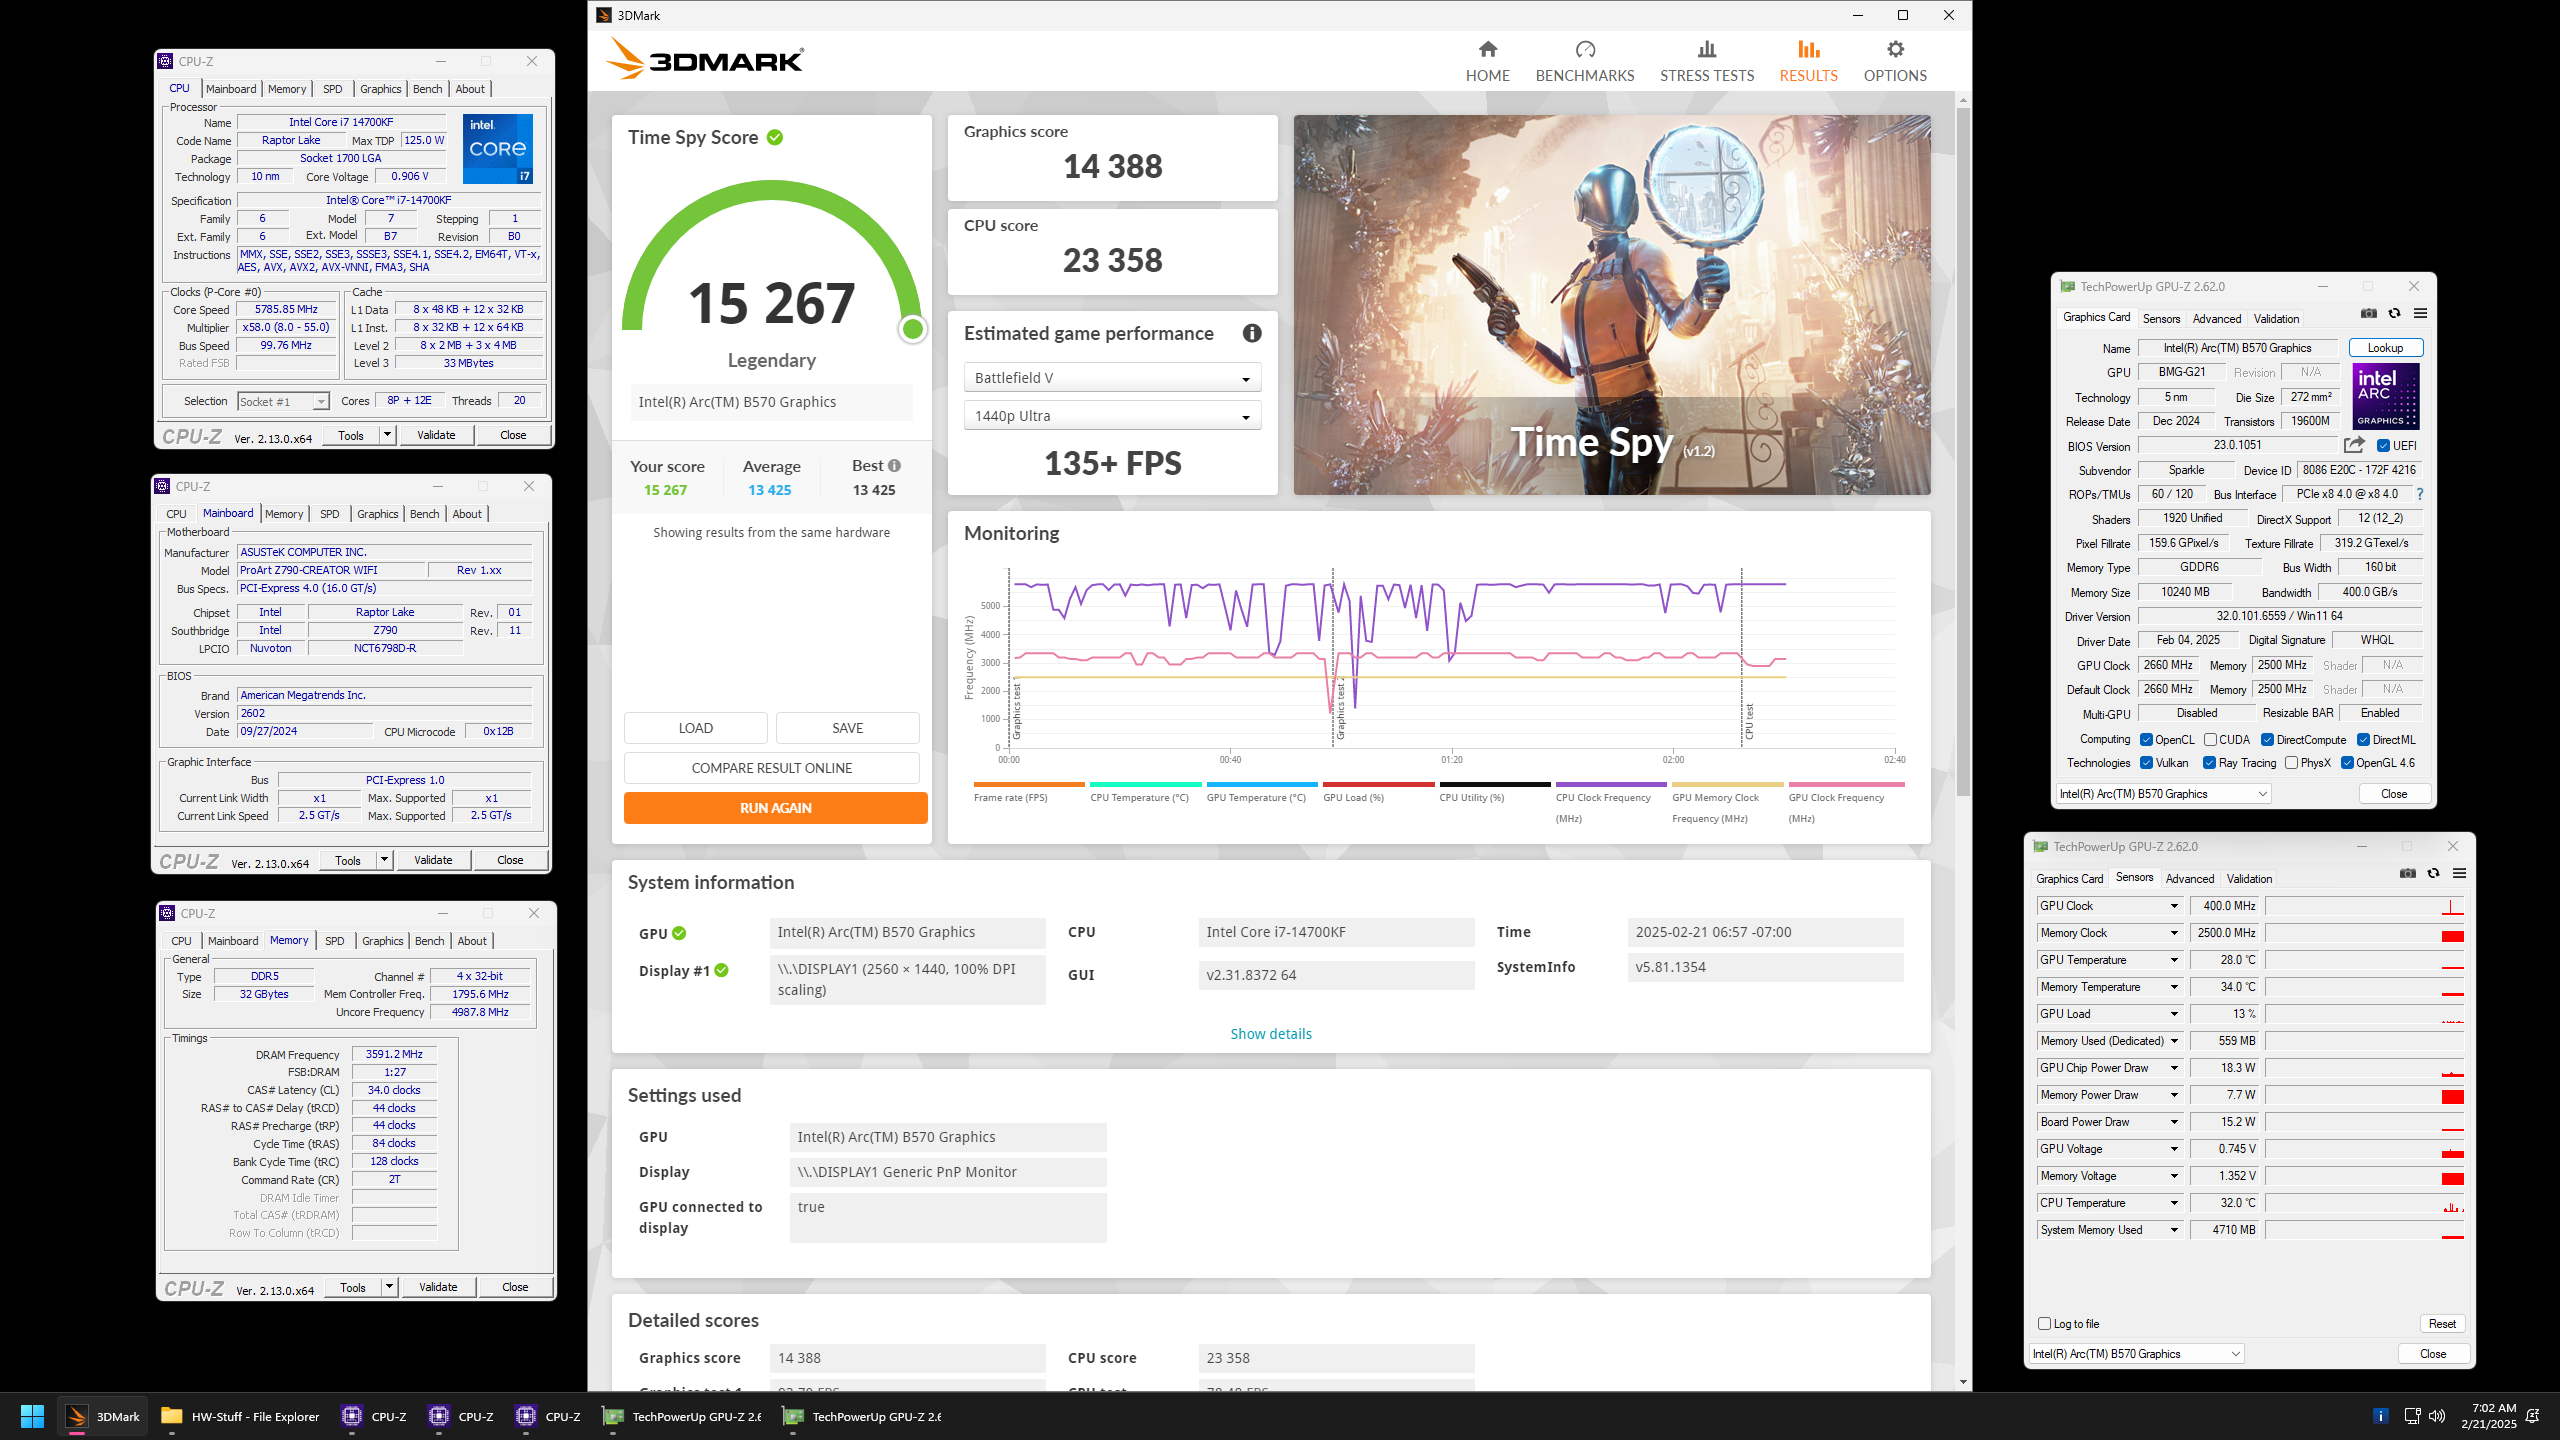Click refresh icon in GPU-Z Sensors window
The width and height of the screenshot is (2560, 1440).
2433,873
